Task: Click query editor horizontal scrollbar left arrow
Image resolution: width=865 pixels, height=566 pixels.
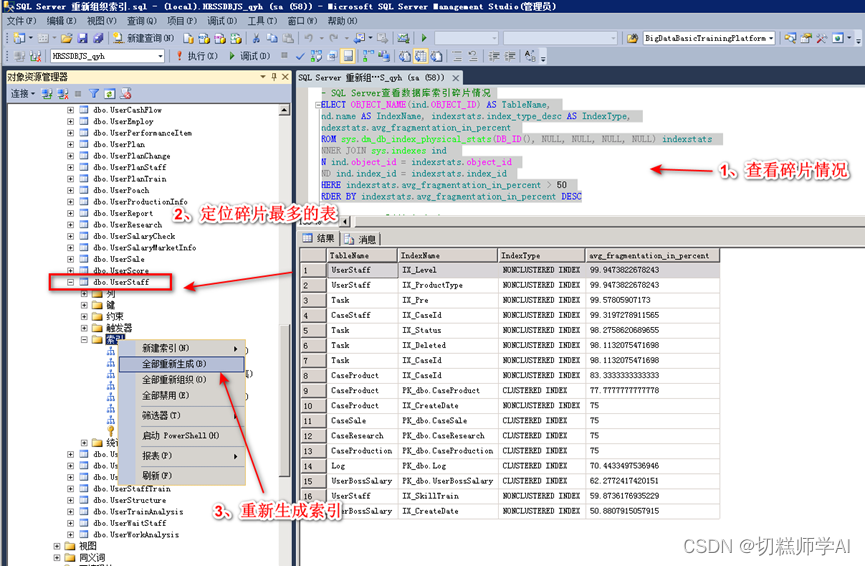Action: point(345,222)
